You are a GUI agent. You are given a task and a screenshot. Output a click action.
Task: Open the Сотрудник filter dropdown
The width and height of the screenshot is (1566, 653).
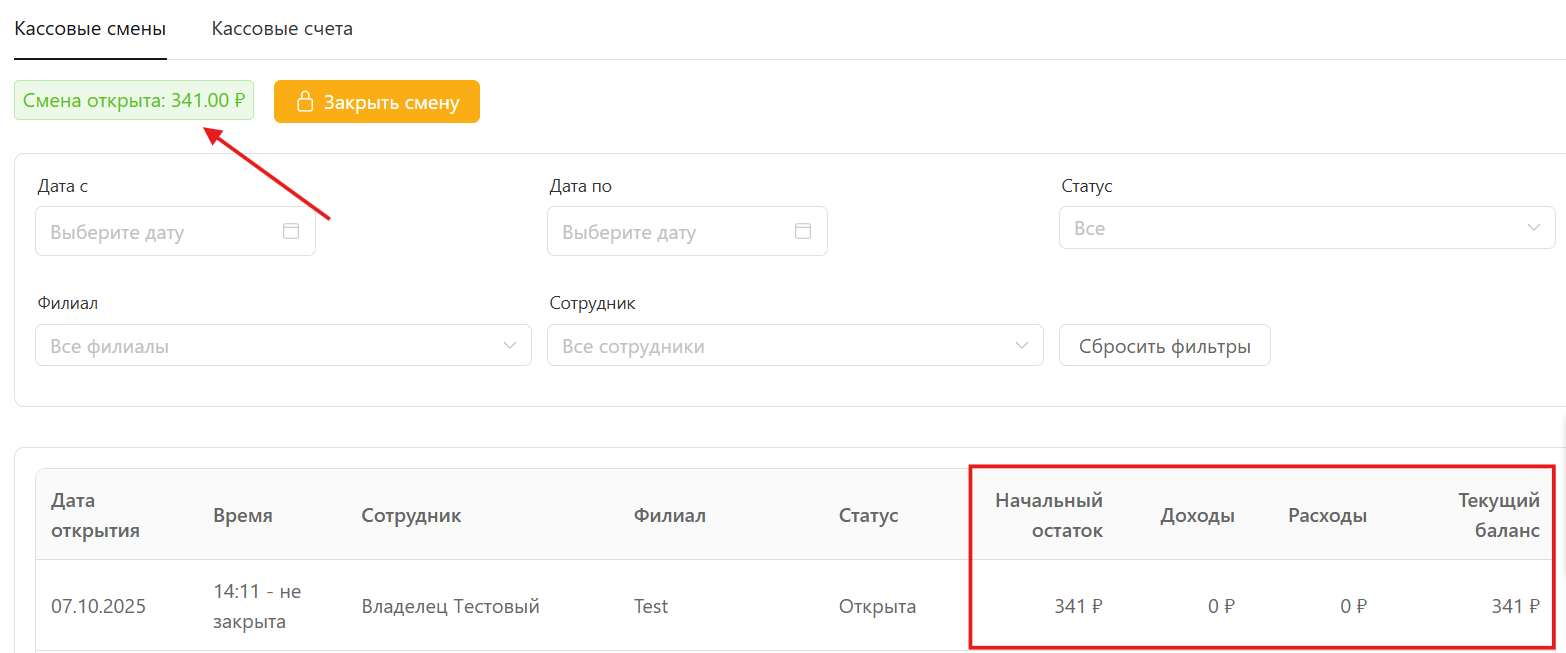coord(795,345)
